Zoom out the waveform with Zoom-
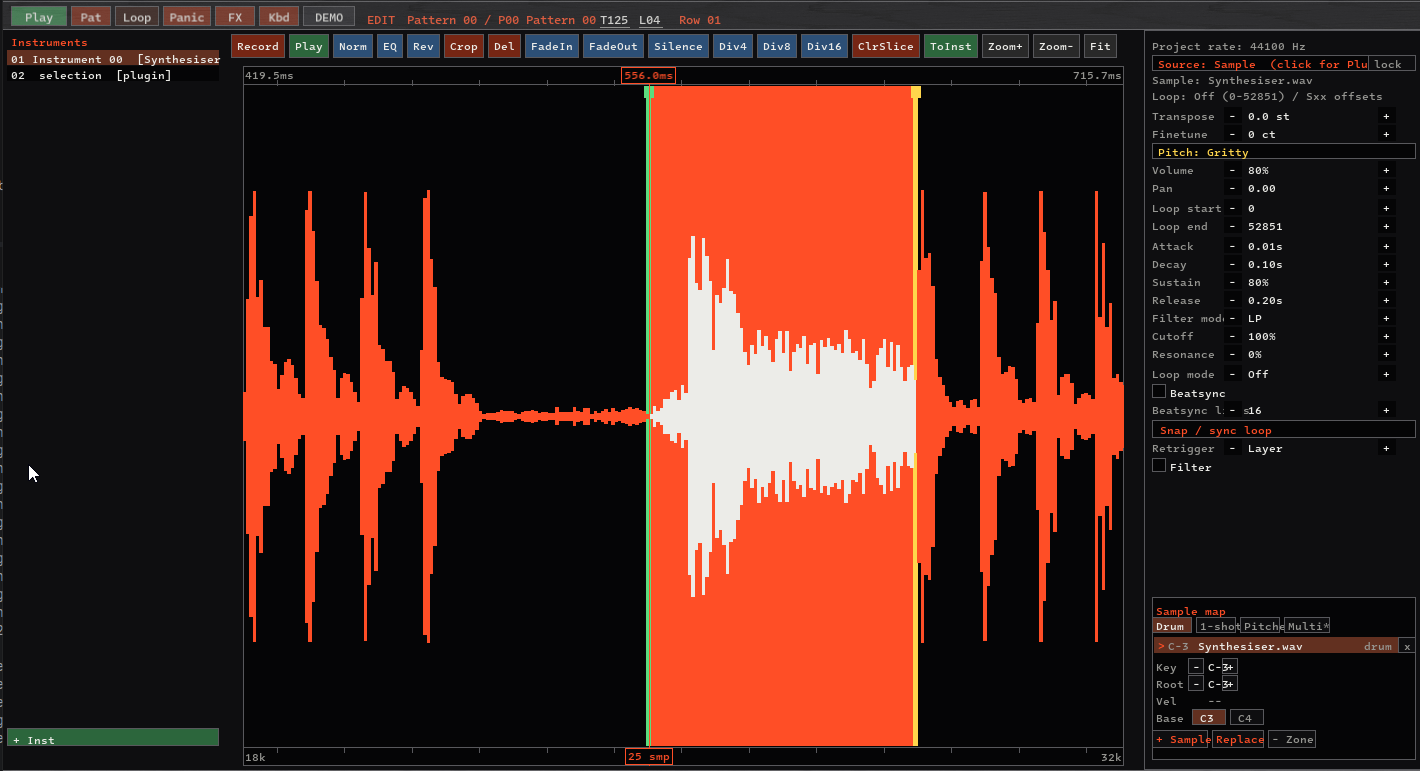The height and width of the screenshot is (771, 1420). 1056,46
